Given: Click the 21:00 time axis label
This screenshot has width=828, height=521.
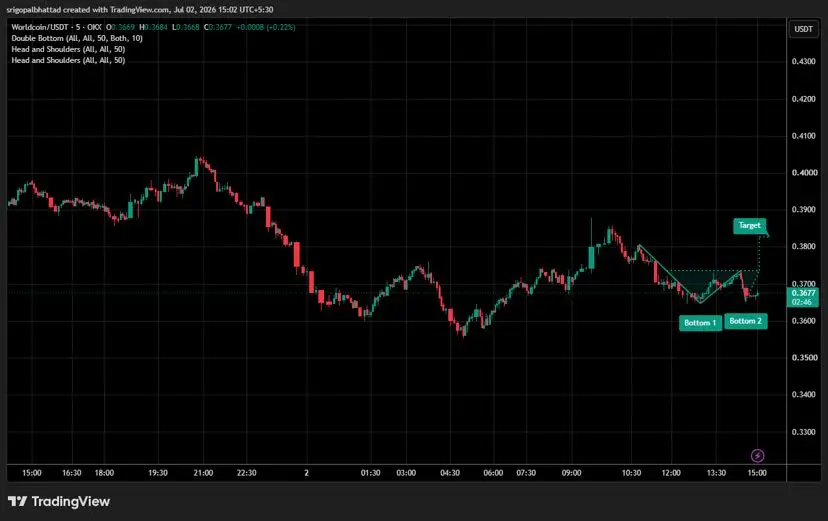Looking at the screenshot, I should pos(203,472).
